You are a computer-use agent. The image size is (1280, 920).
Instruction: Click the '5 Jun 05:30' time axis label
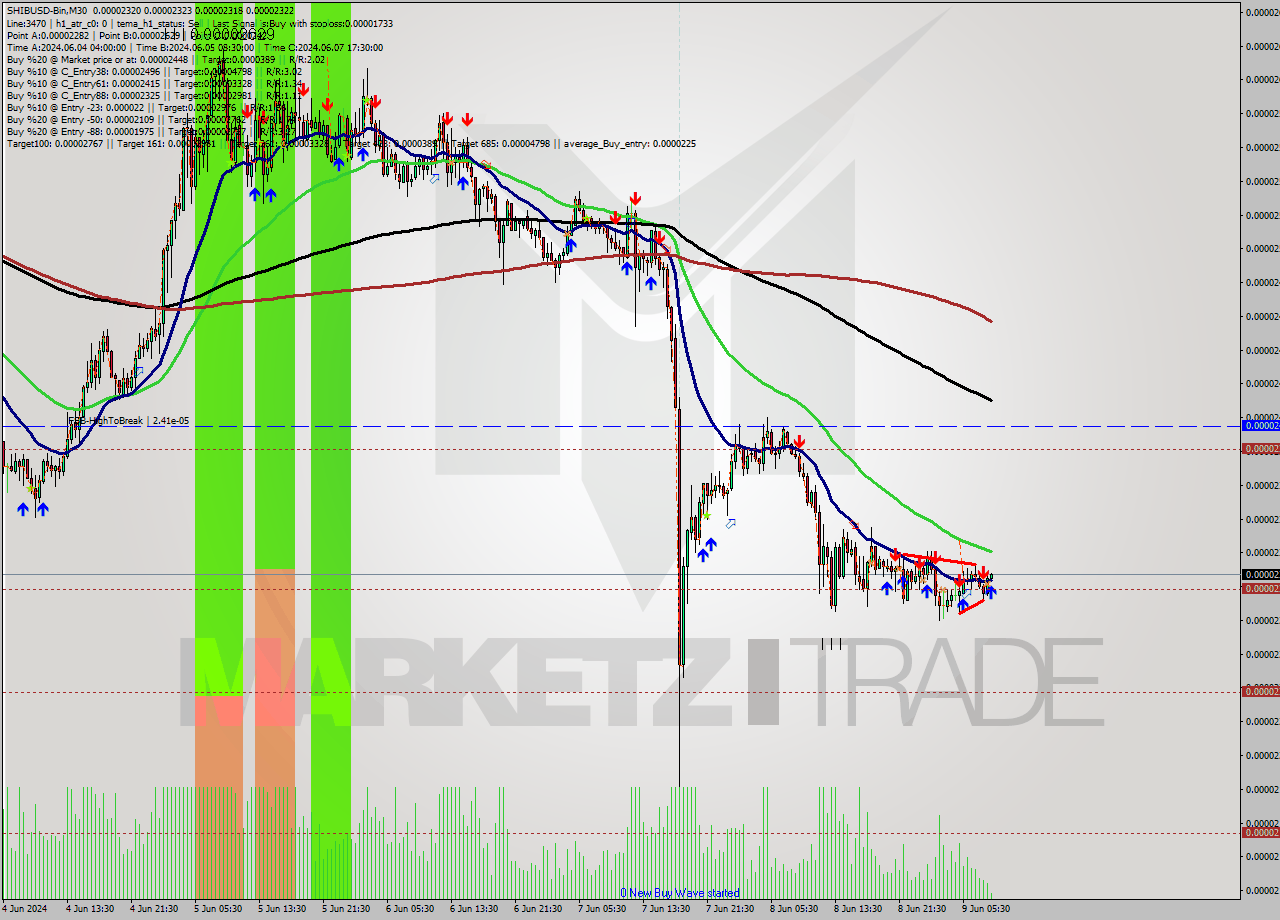point(217,909)
